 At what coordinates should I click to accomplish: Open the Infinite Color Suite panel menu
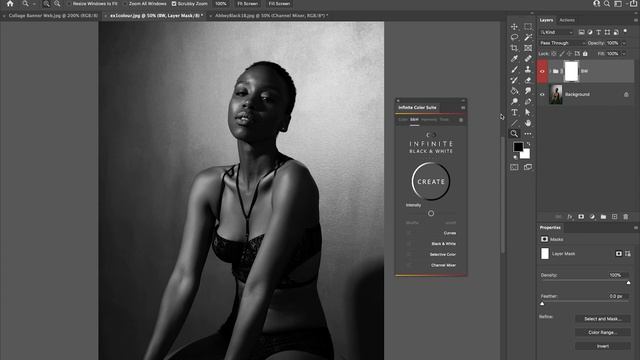(463, 108)
